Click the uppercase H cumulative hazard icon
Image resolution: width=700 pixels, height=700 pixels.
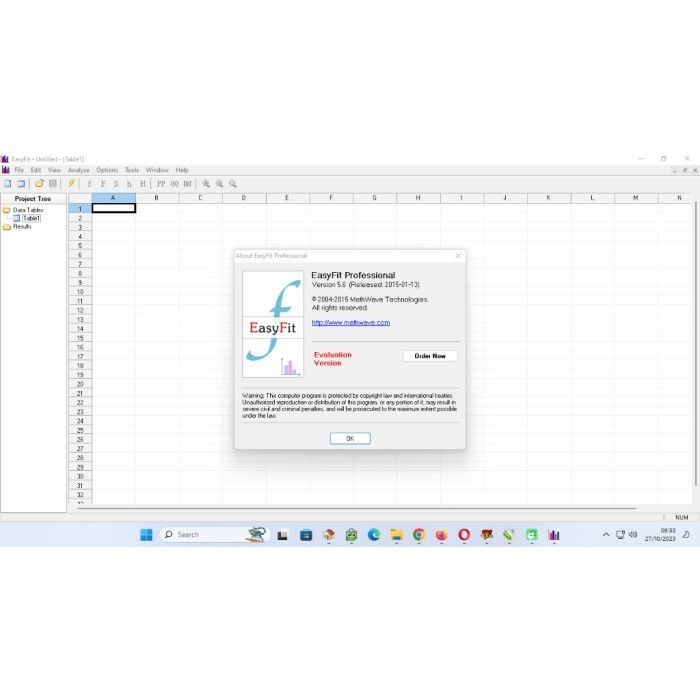[143, 184]
